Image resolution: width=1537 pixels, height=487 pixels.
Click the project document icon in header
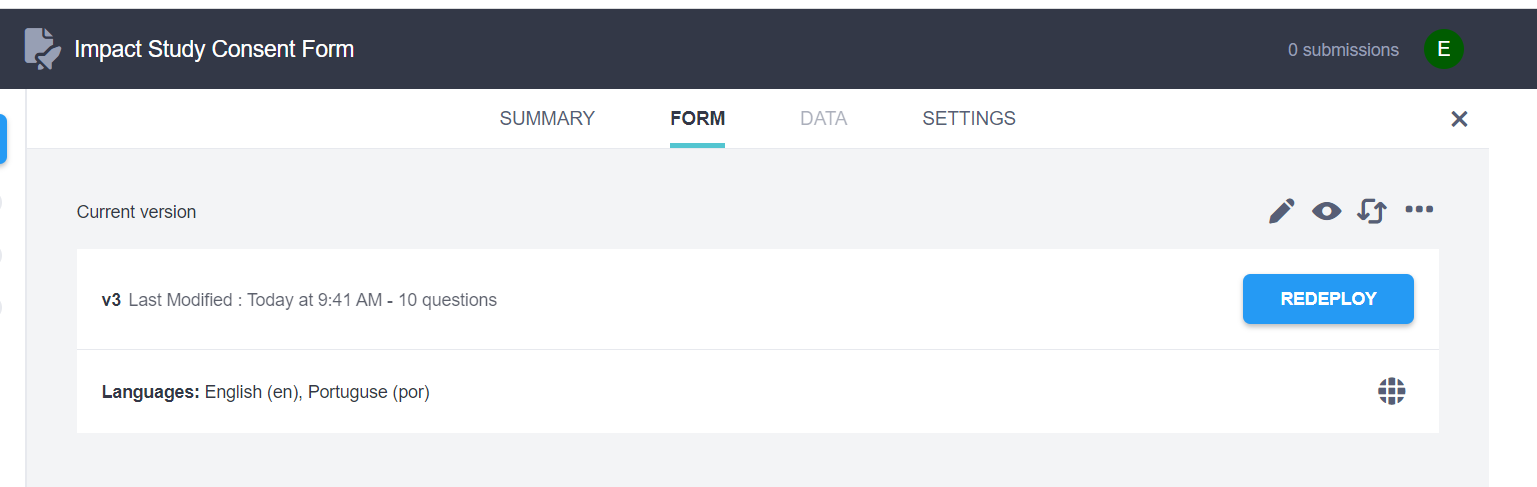pyautogui.click(x=42, y=49)
